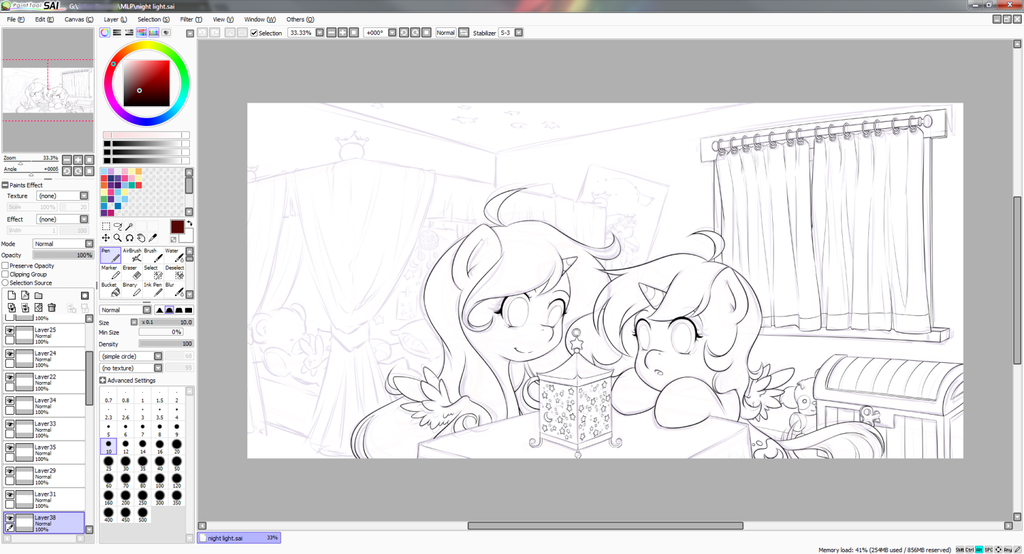This screenshot has height=554, width=1024.
Task: Toggle the RGB slider panel button
Action: (x=117, y=32)
